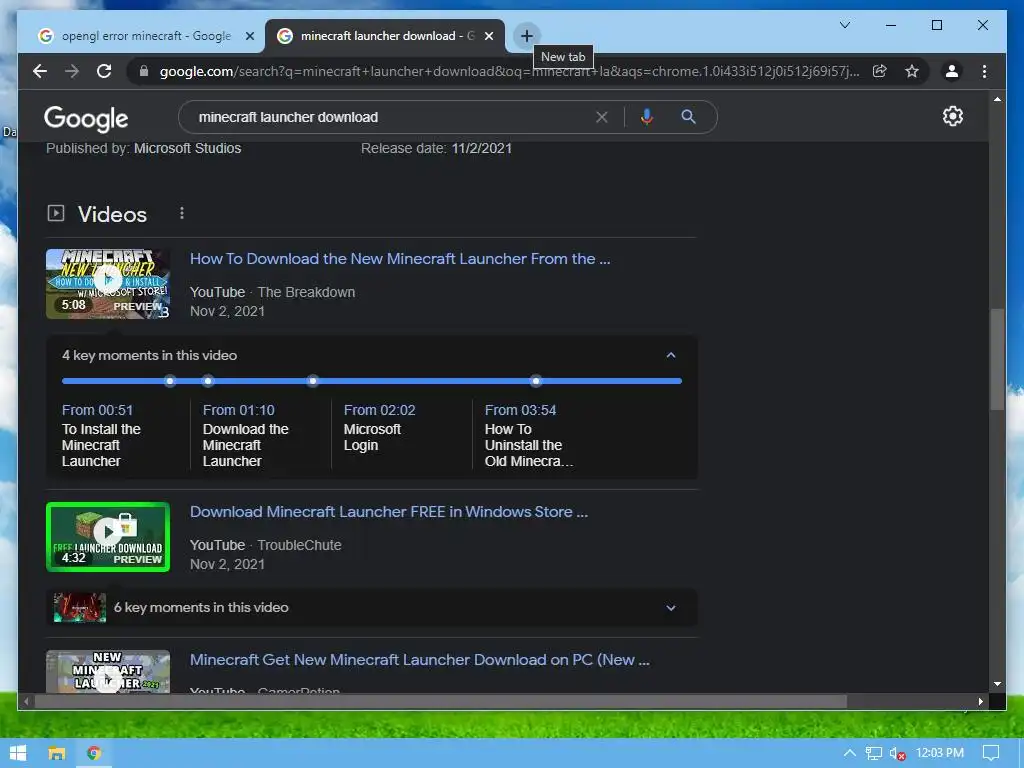Go to the Google homepage via the logo
The height and width of the screenshot is (768, 1024).
point(86,119)
